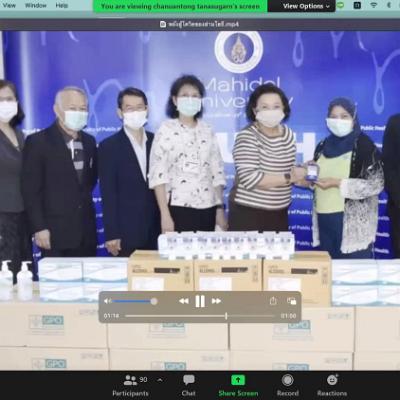This screenshot has height=400, width=400.
Task: Fast-forward the video in the player
Action: pyautogui.click(x=216, y=301)
